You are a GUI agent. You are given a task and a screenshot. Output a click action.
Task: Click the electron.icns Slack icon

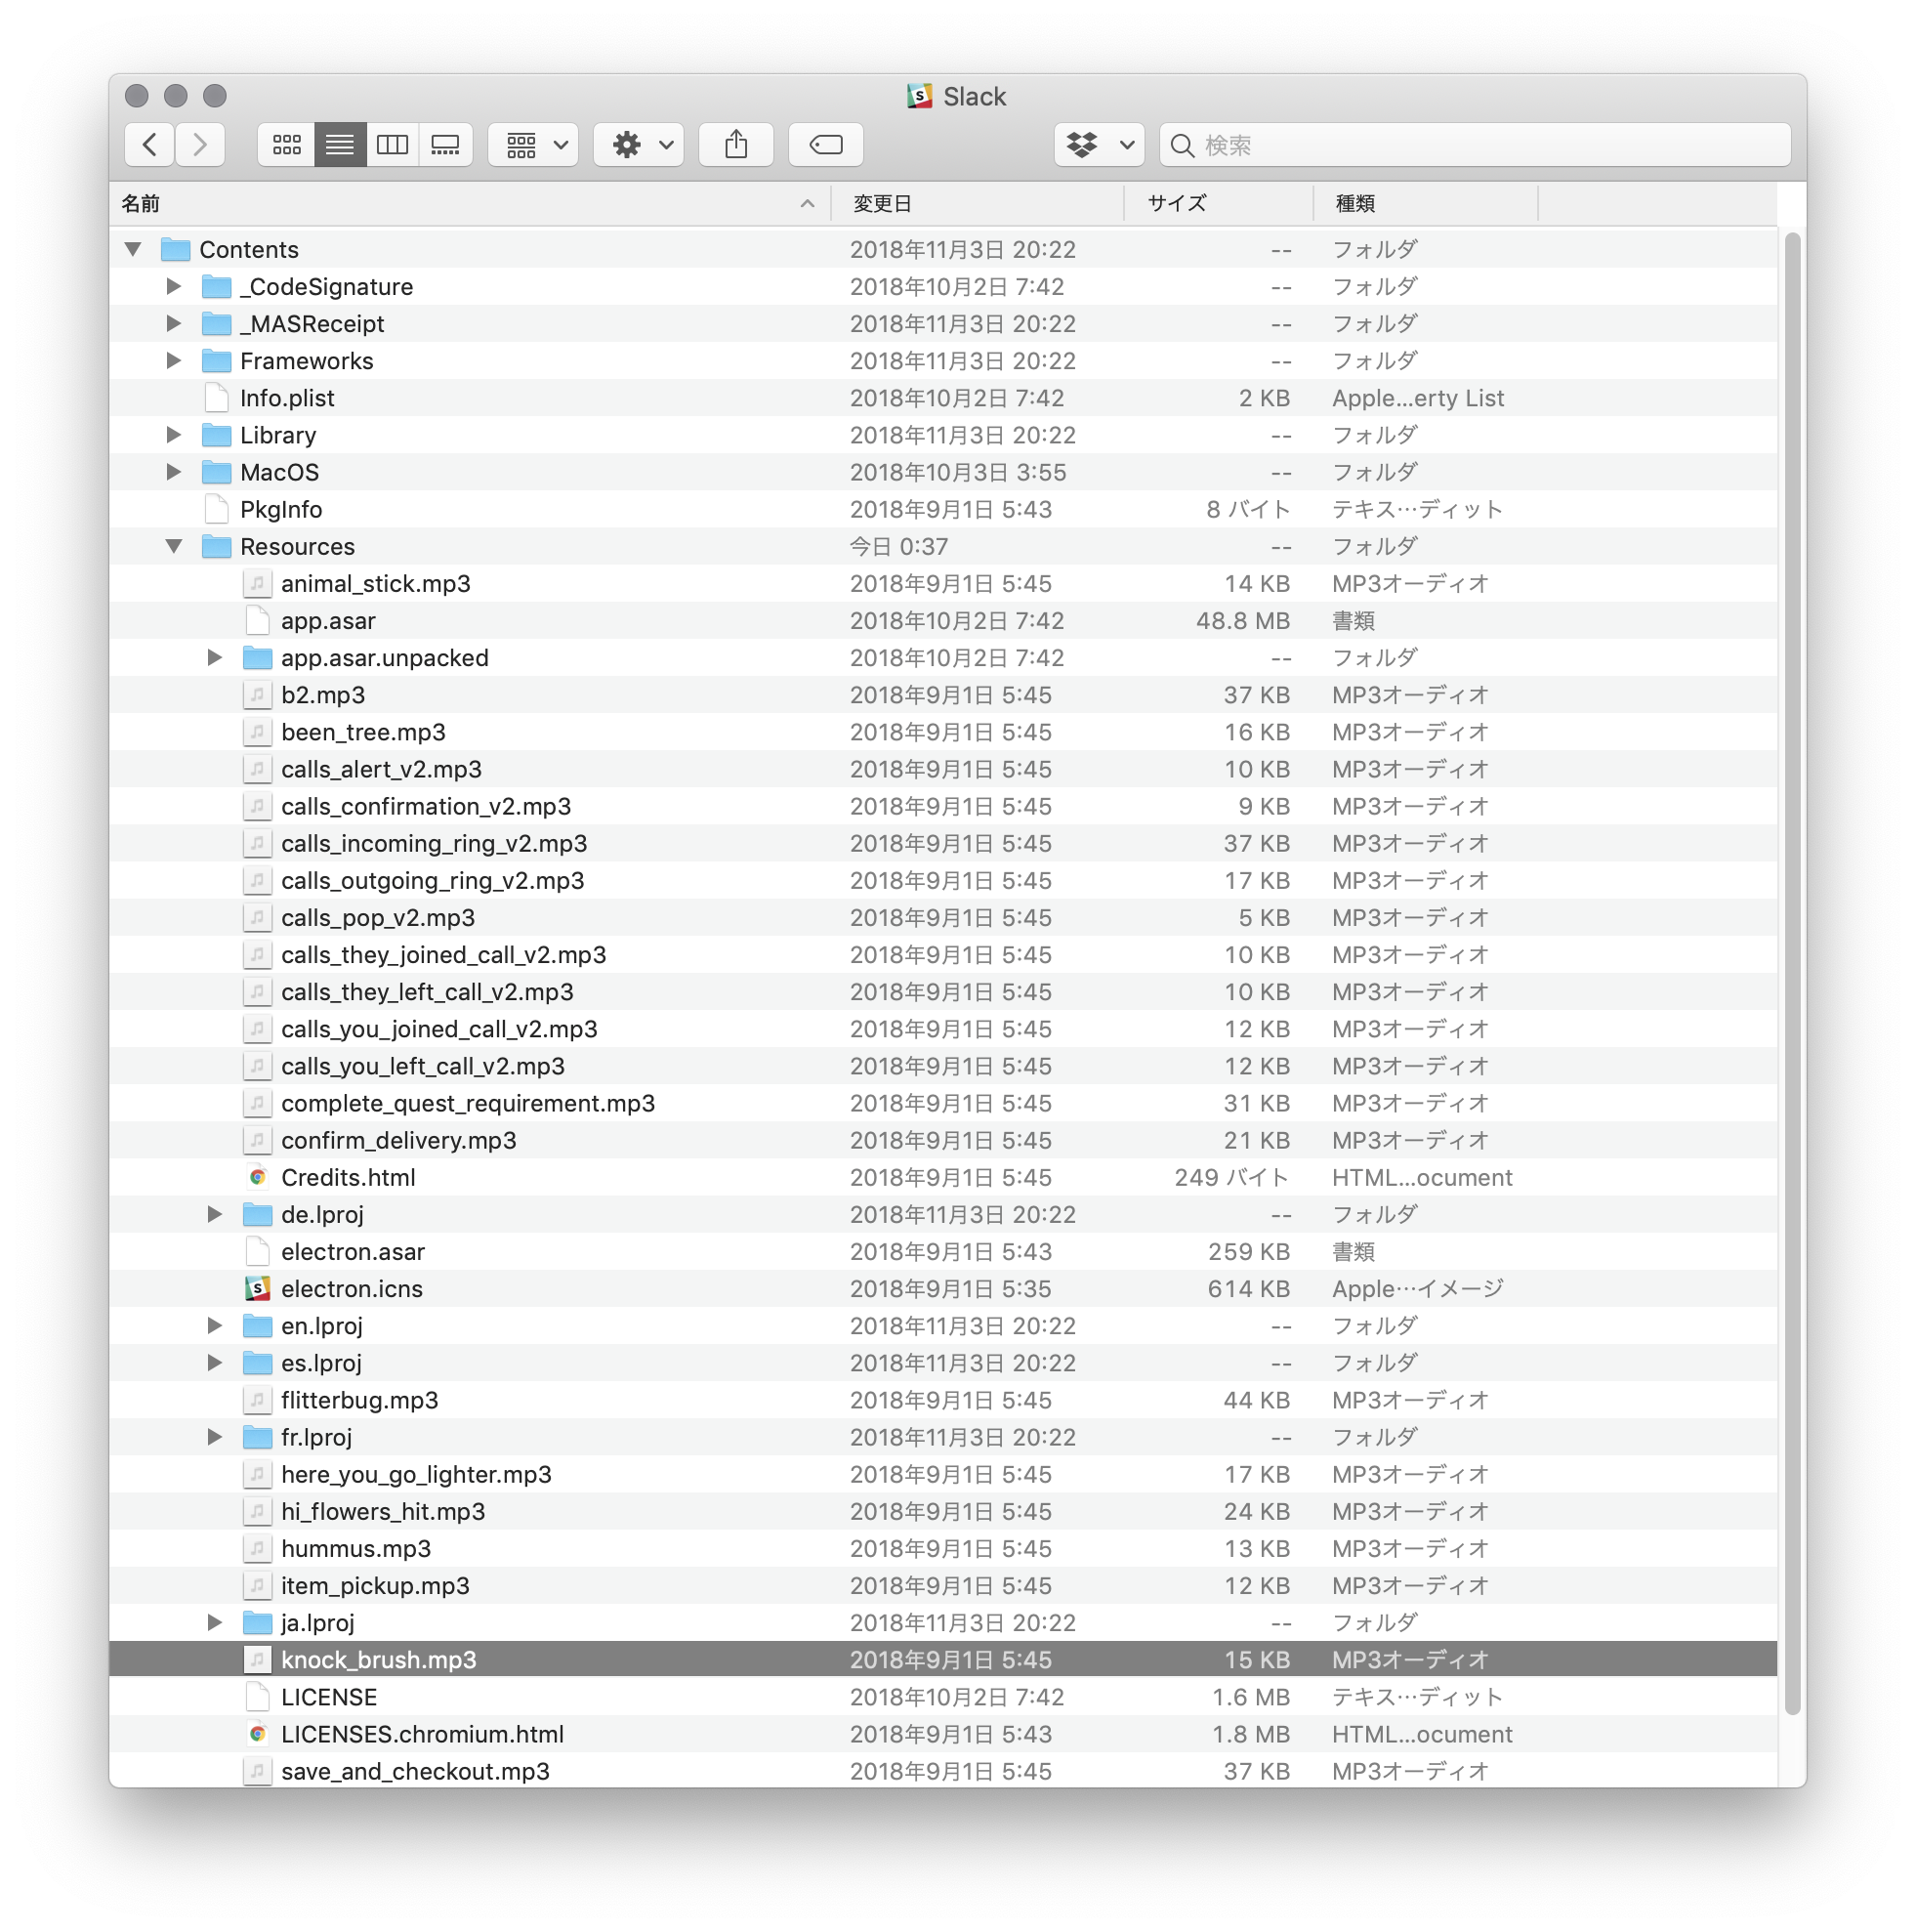(257, 1288)
